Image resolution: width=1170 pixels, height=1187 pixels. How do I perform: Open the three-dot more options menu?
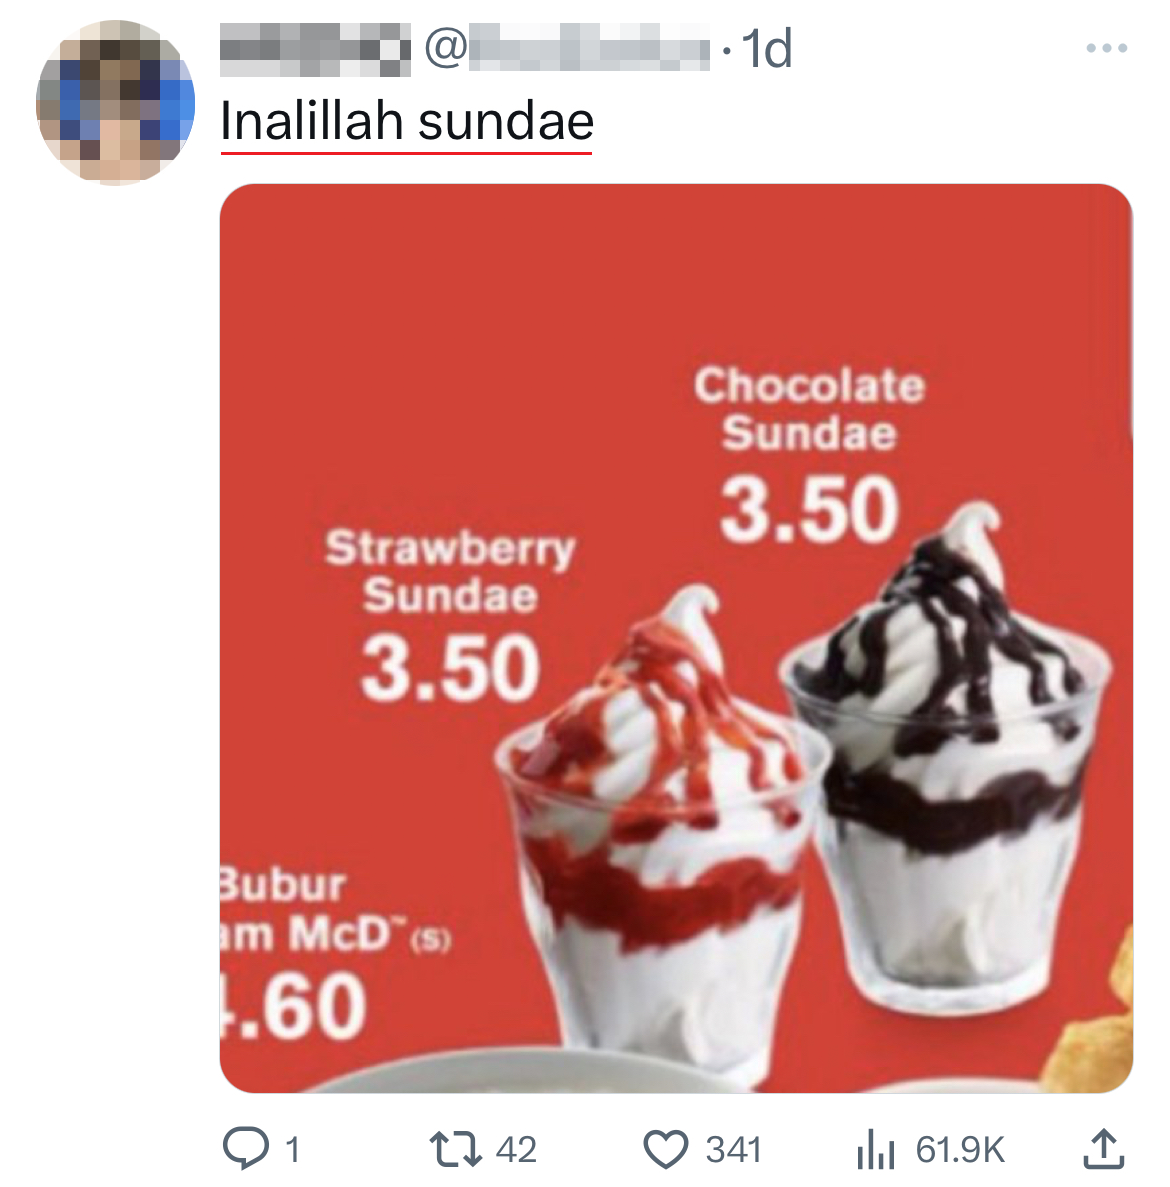[x=1106, y=48]
